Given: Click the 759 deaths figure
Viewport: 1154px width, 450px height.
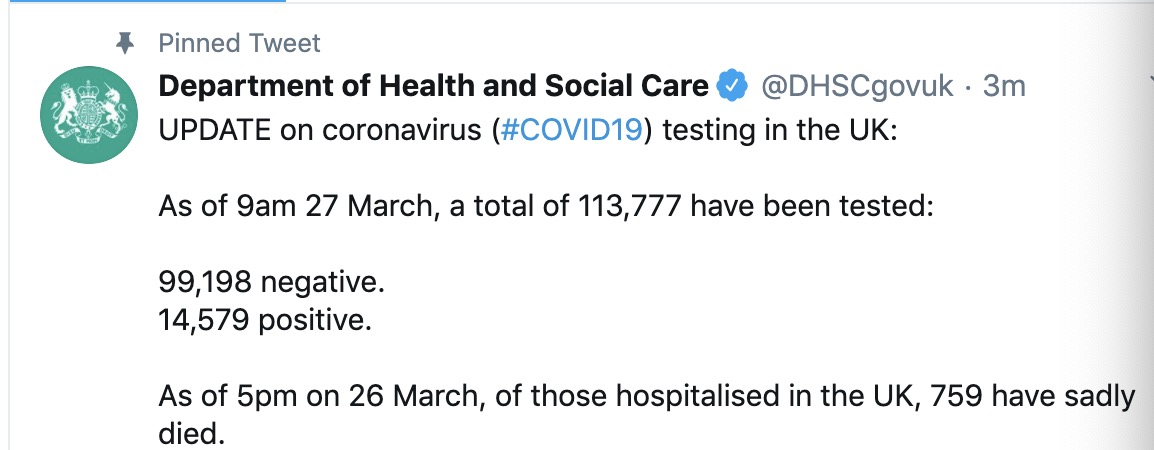Looking at the screenshot, I should tap(956, 396).
